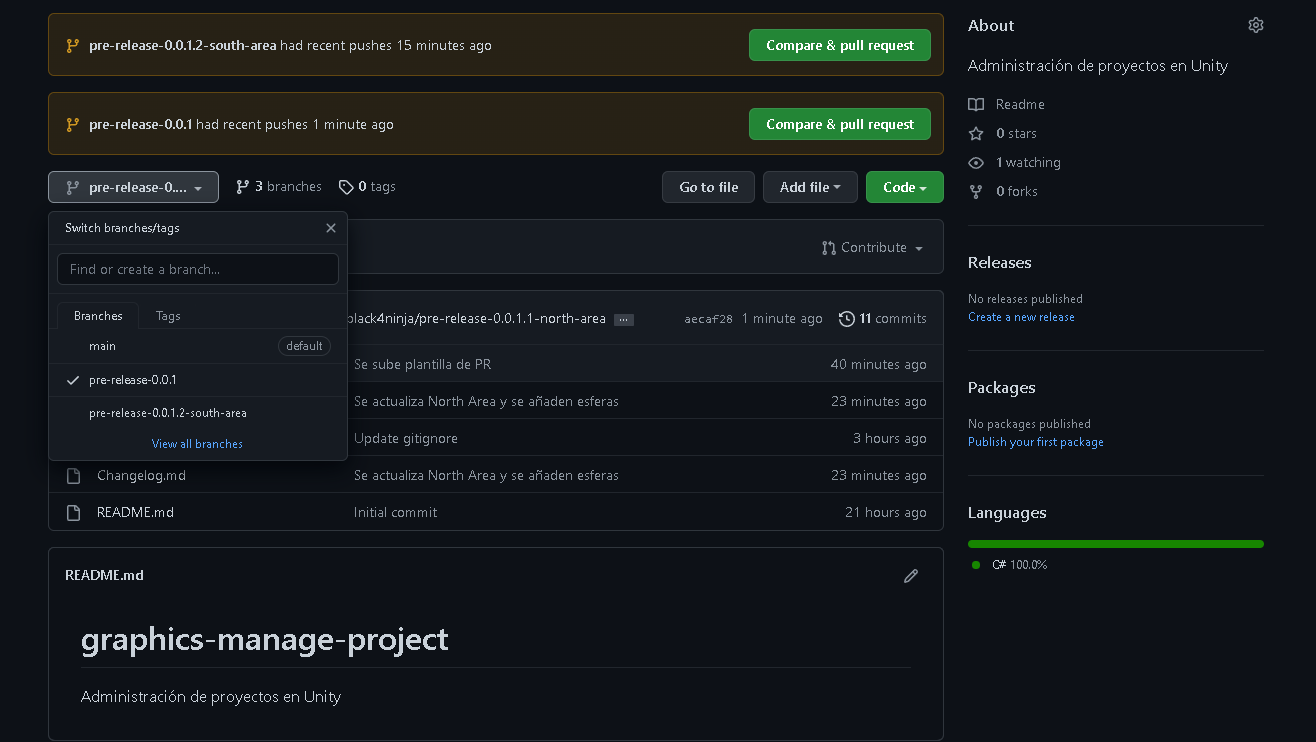Click the pencil icon to edit README
The width and height of the screenshot is (1316, 742).
[x=910, y=576]
